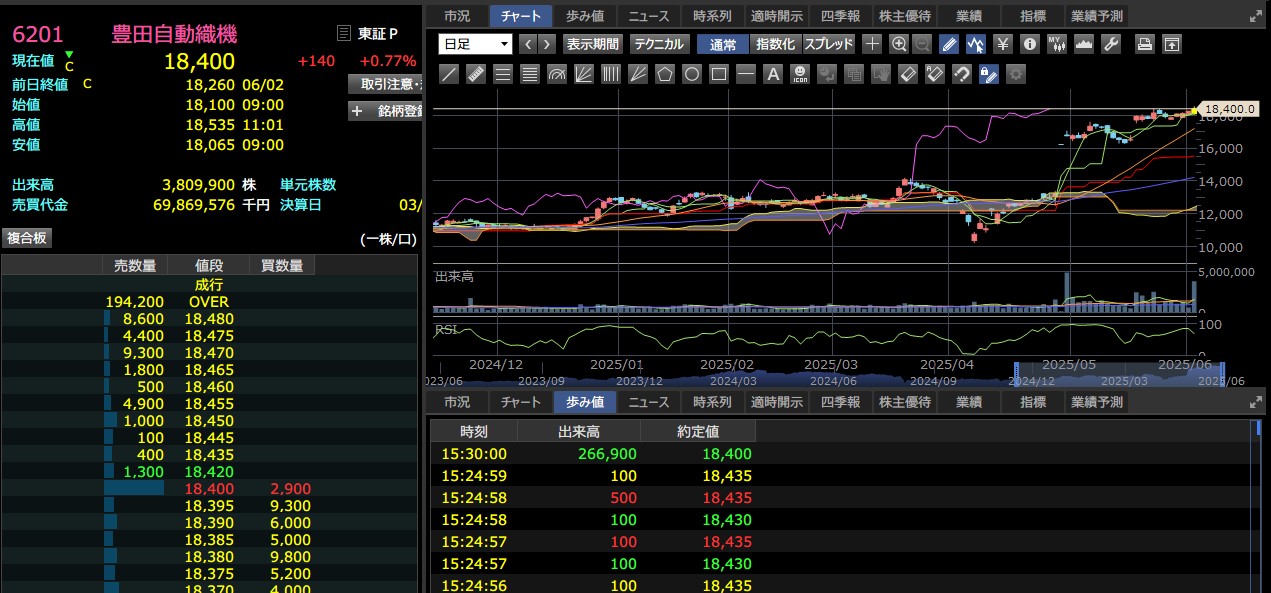
Task: Click the erase-all drawings icon
Action: [935, 74]
